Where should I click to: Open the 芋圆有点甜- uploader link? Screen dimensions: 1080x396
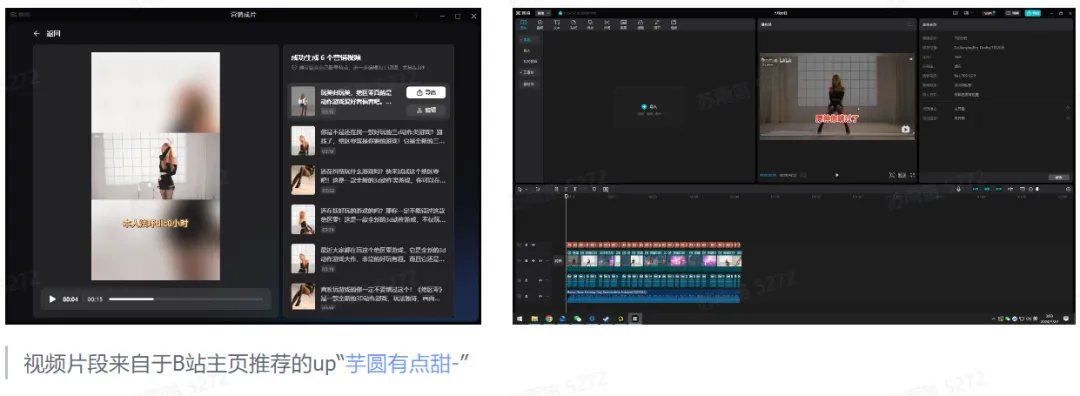point(402,363)
